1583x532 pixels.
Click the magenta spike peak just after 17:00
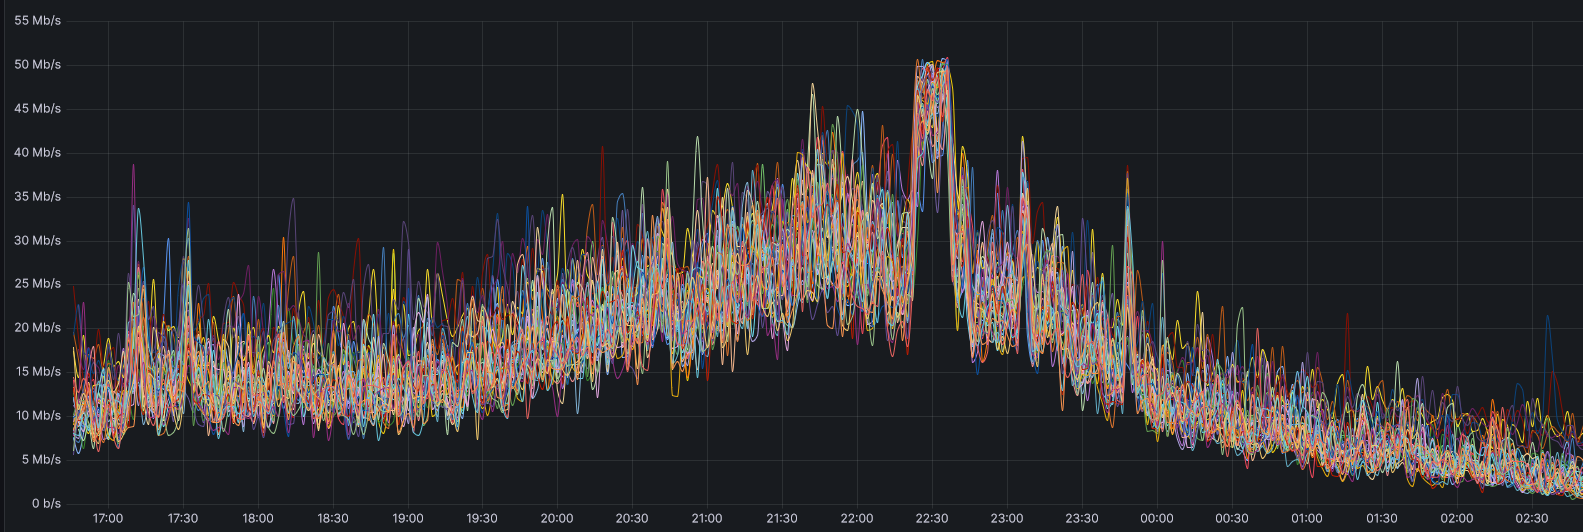click(x=133, y=167)
